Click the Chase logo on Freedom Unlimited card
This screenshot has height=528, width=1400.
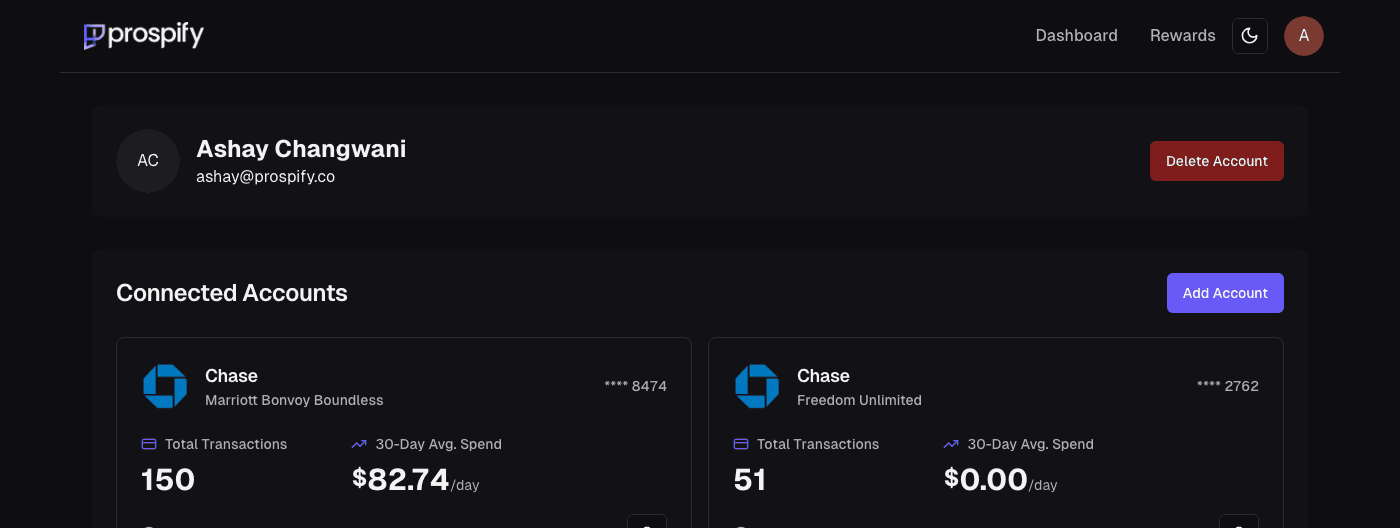pos(757,386)
